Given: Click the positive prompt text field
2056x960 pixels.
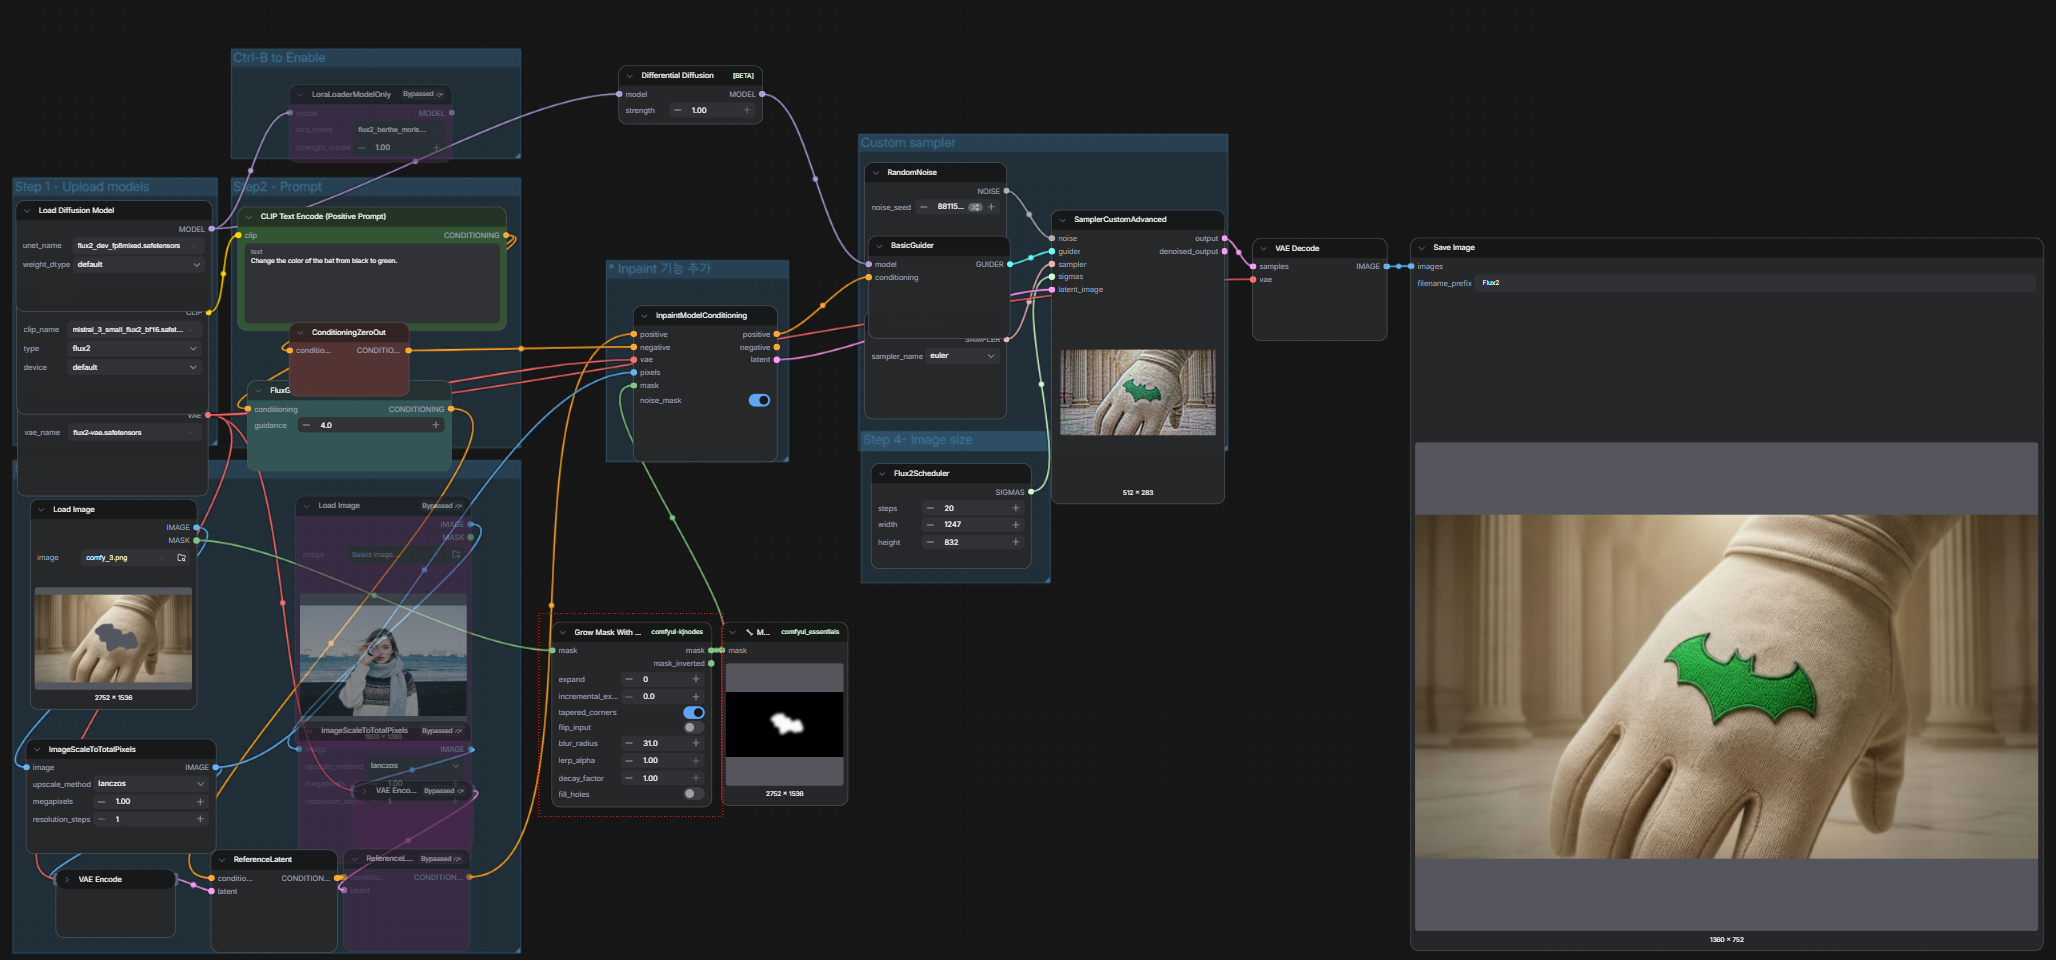Looking at the screenshot, I should pos(372,284).
